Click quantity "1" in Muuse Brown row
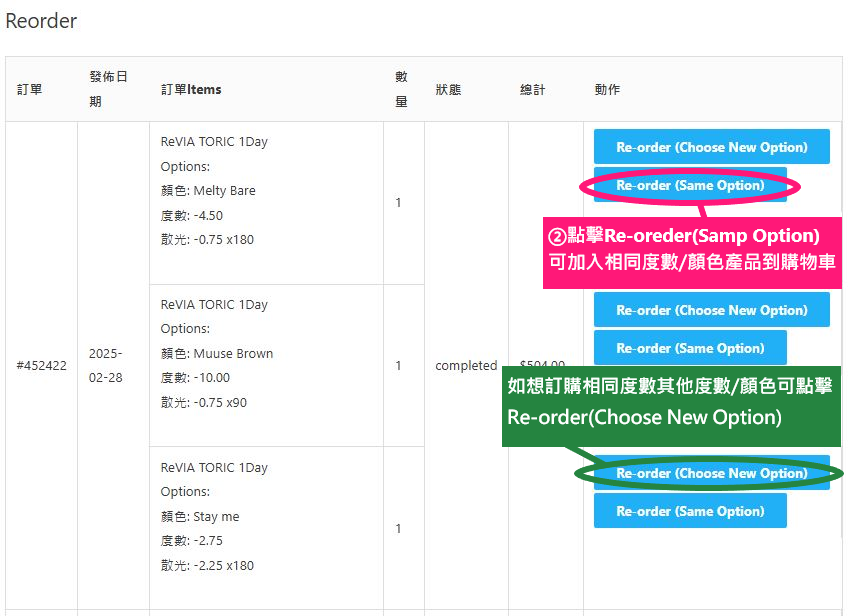The height and width of the screenshot is (616, 852). click(x=398, y=366)
